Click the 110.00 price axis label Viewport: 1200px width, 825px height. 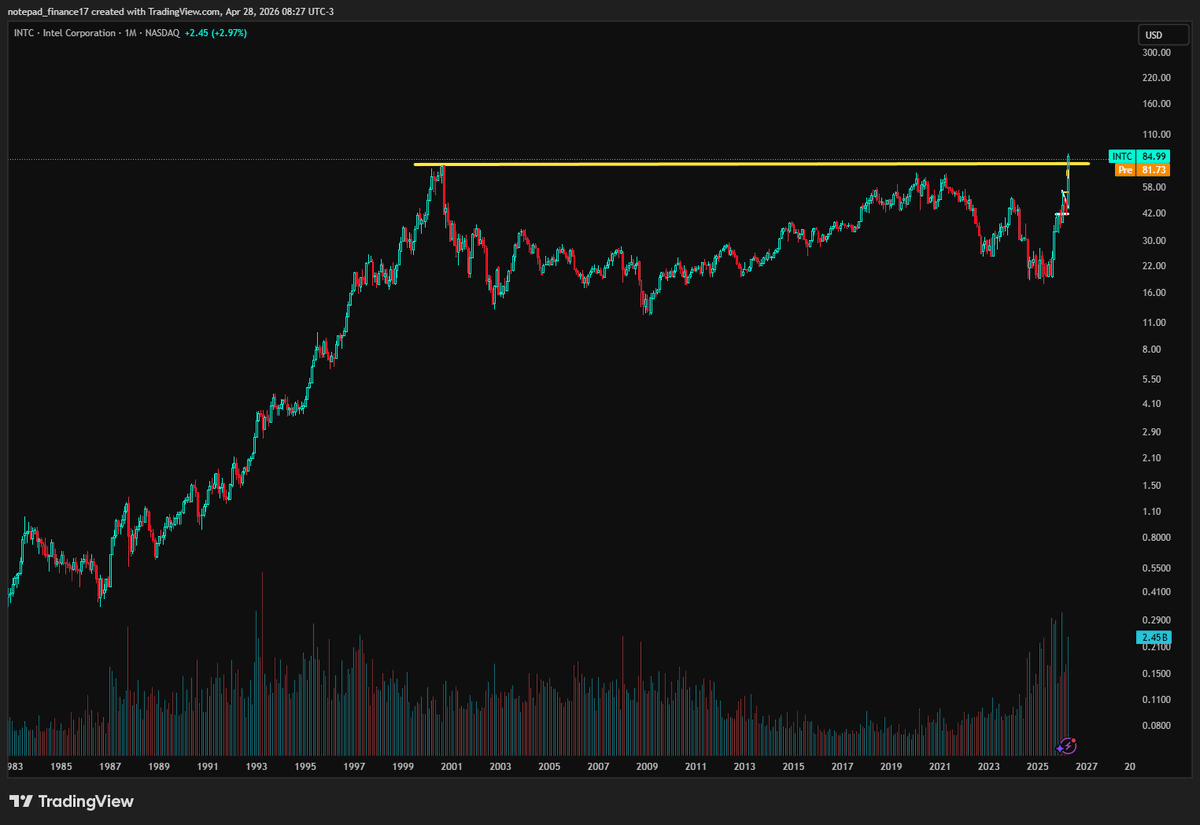[1156, 134]
